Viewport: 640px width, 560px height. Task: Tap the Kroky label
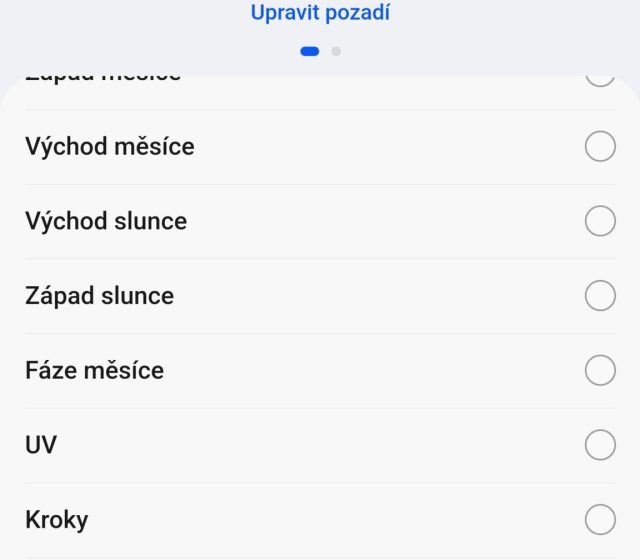(x=57, y=520)
